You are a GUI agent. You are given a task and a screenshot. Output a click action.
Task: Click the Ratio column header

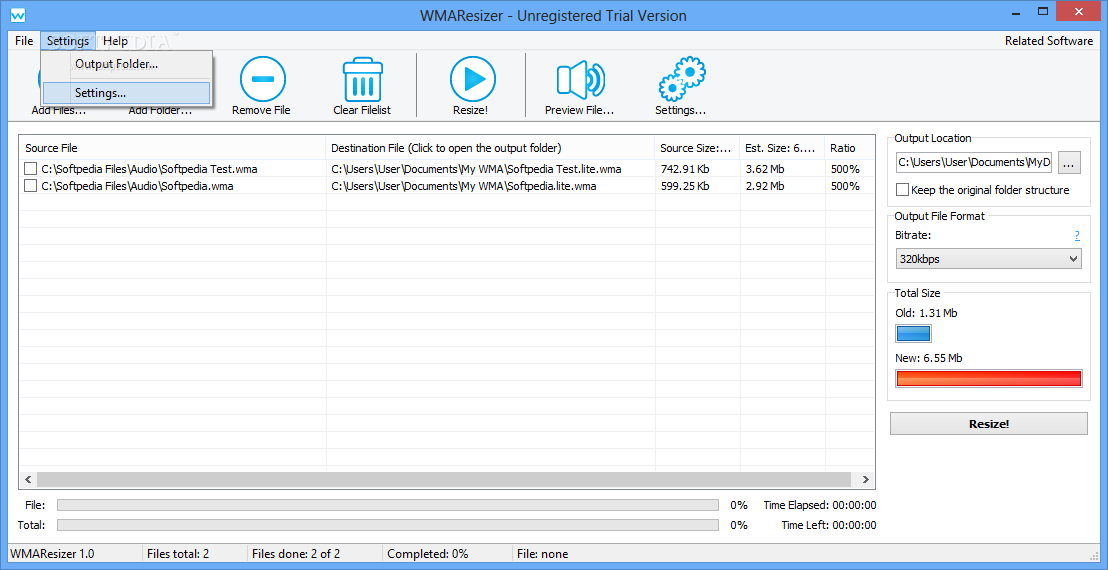(x=849, y=148)
